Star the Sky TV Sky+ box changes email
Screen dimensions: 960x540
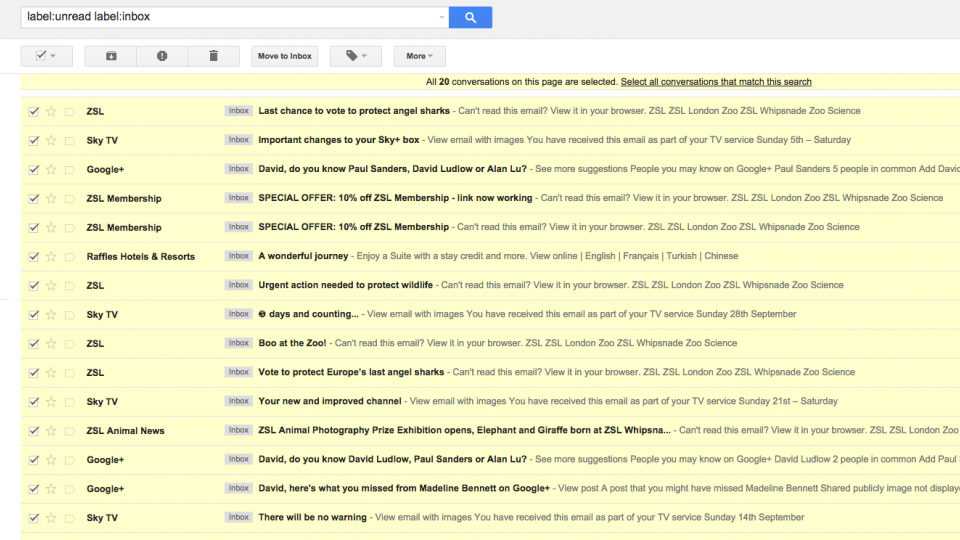tap(51, 140)
